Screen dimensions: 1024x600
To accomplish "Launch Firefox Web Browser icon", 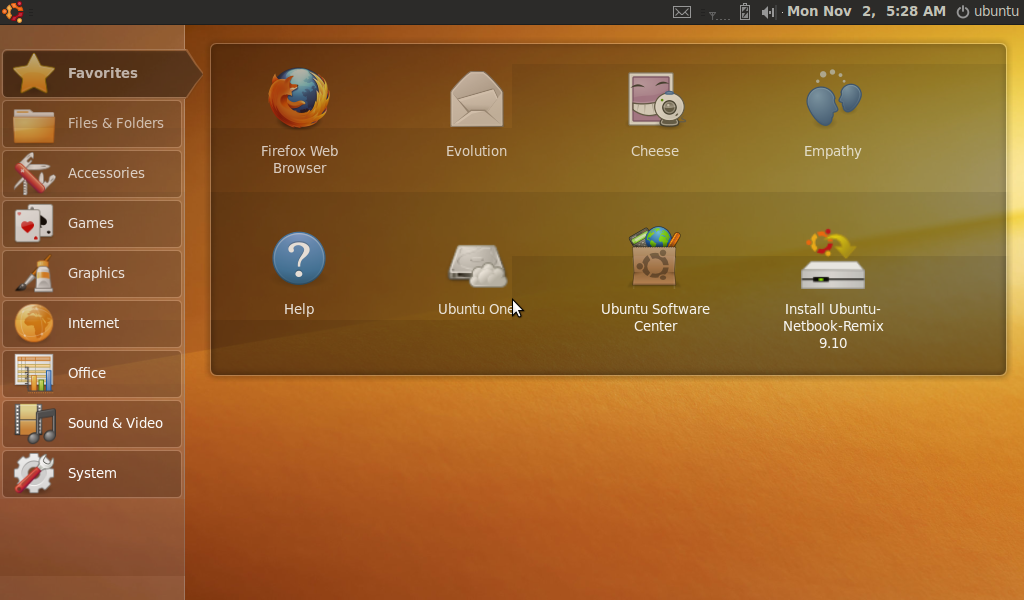I will (299, 99).
